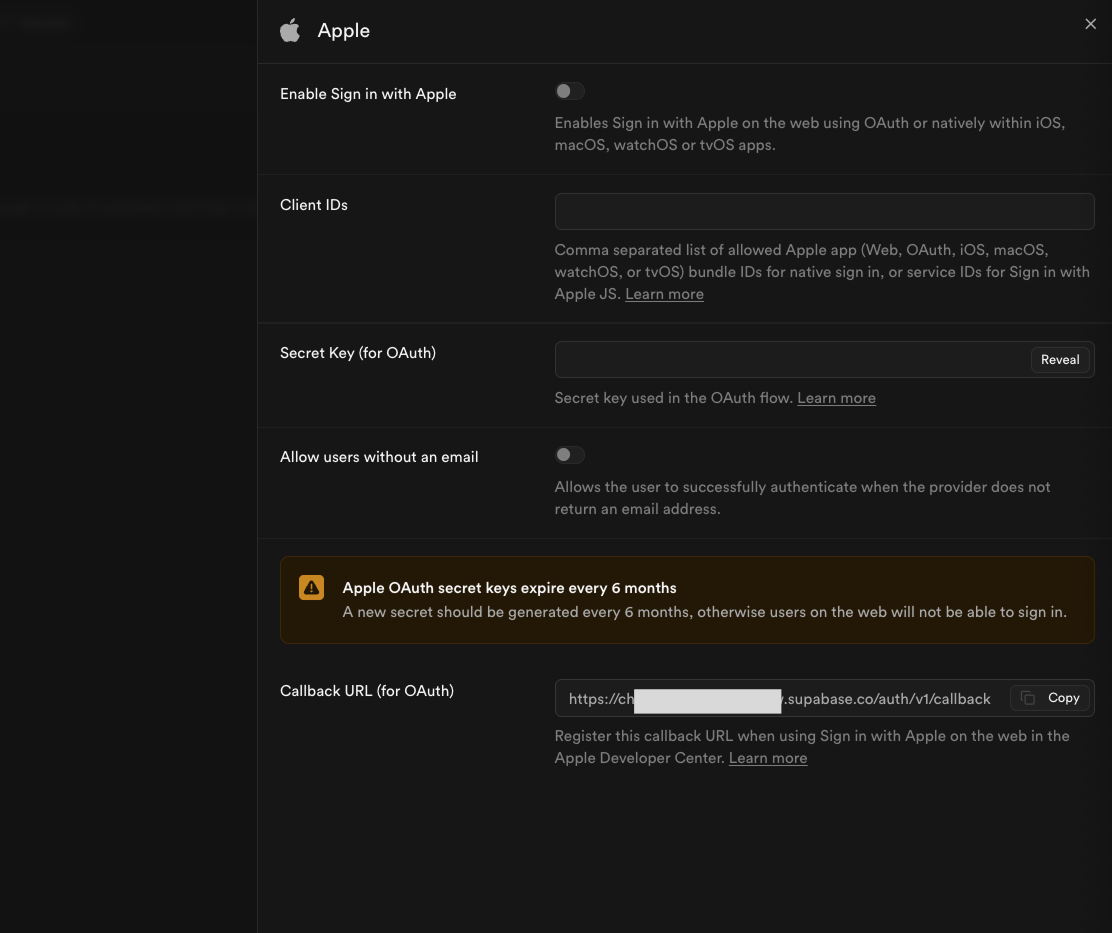Click 'Secret Key (for OAuth)' label
Viewport: 1112px width, 933px height.
(x=357, y=353)
